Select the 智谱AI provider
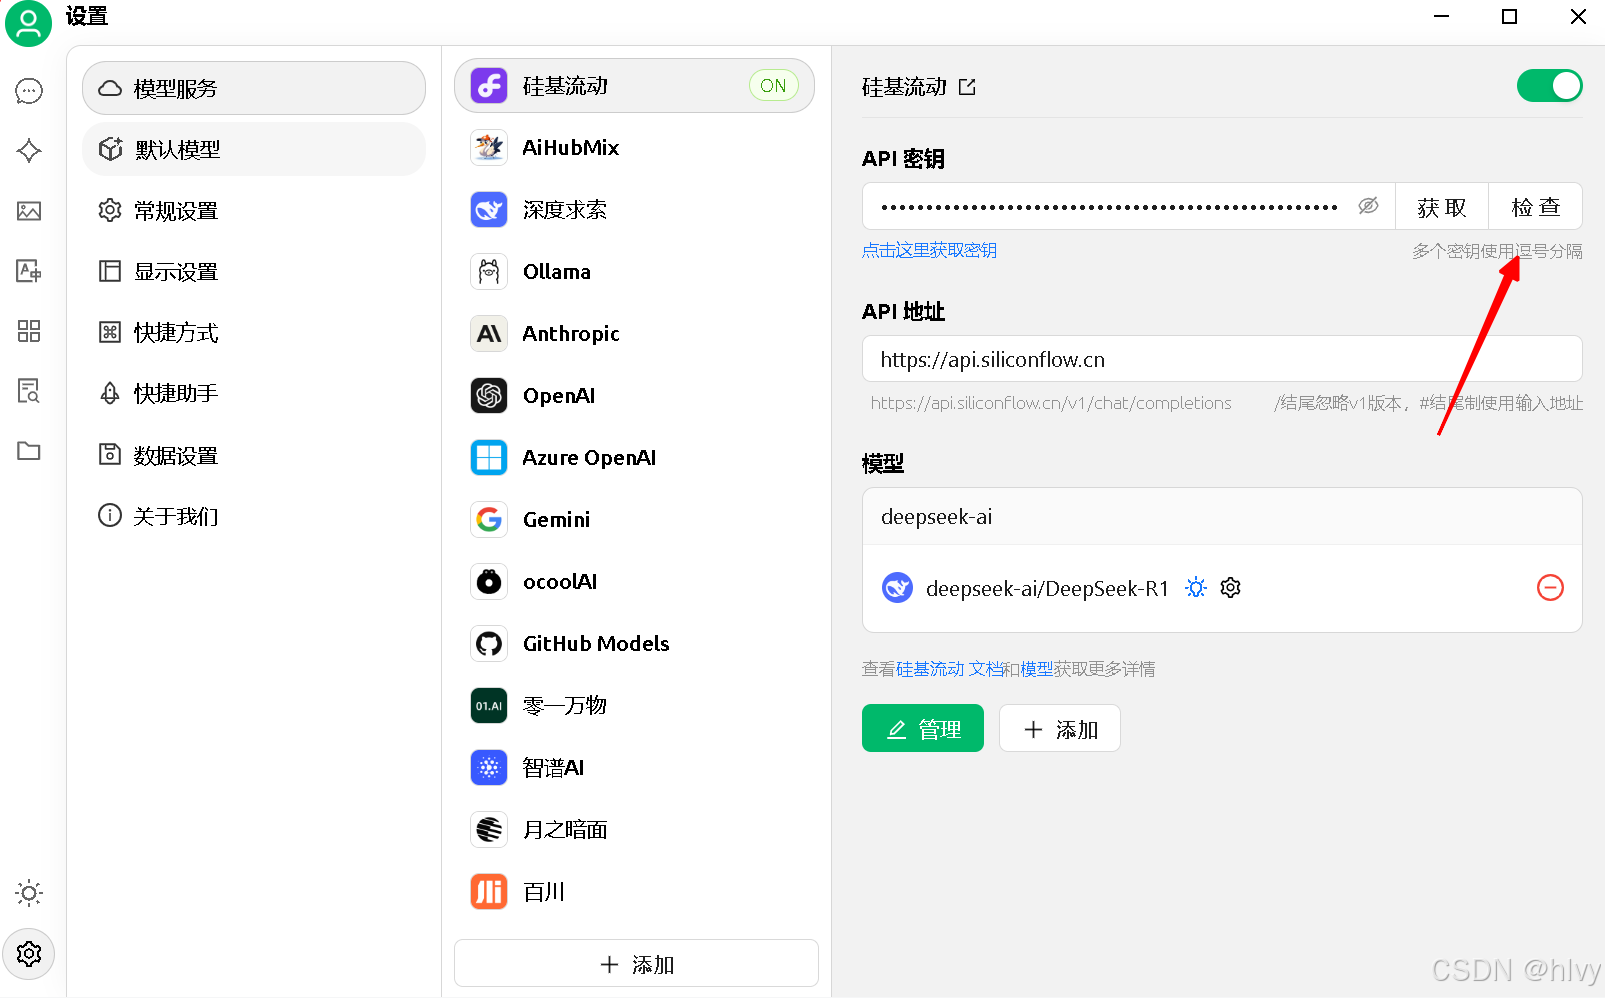This screenshot has height=998, width=1605. (634, 768)
